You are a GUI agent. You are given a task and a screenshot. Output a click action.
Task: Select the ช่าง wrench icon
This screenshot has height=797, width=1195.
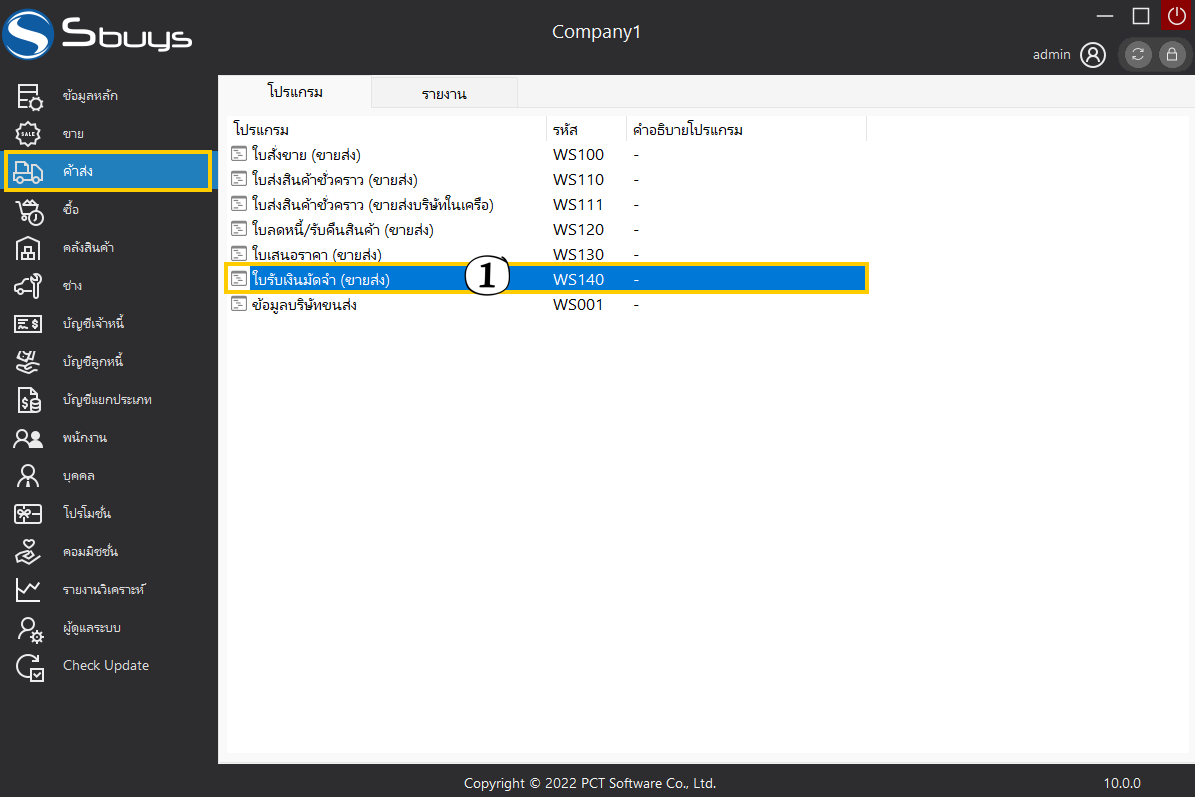29,286
